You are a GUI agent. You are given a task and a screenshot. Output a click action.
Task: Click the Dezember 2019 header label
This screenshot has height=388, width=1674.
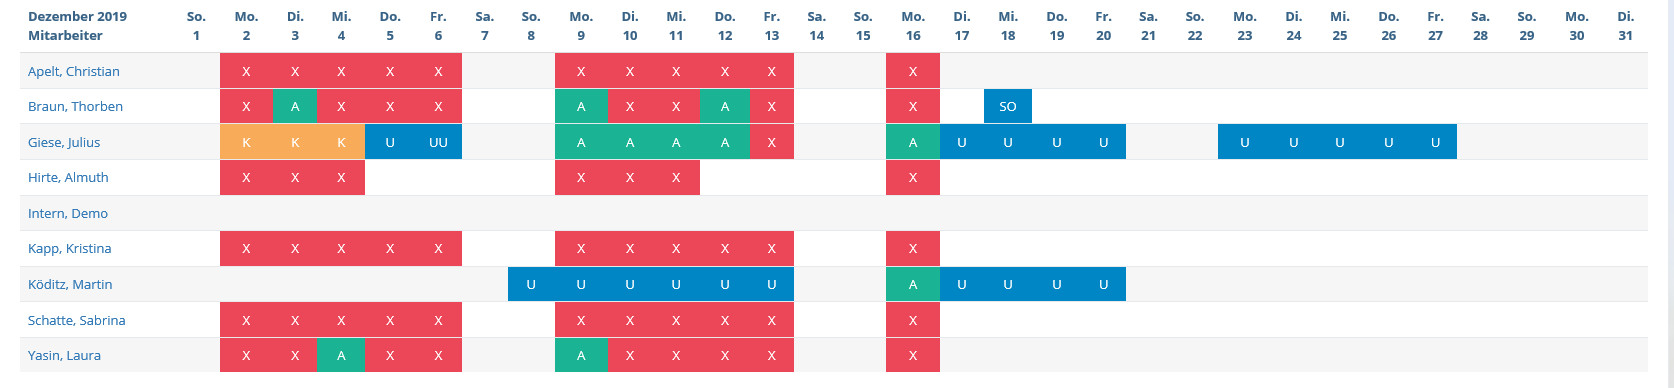click(x=77, y=17)
